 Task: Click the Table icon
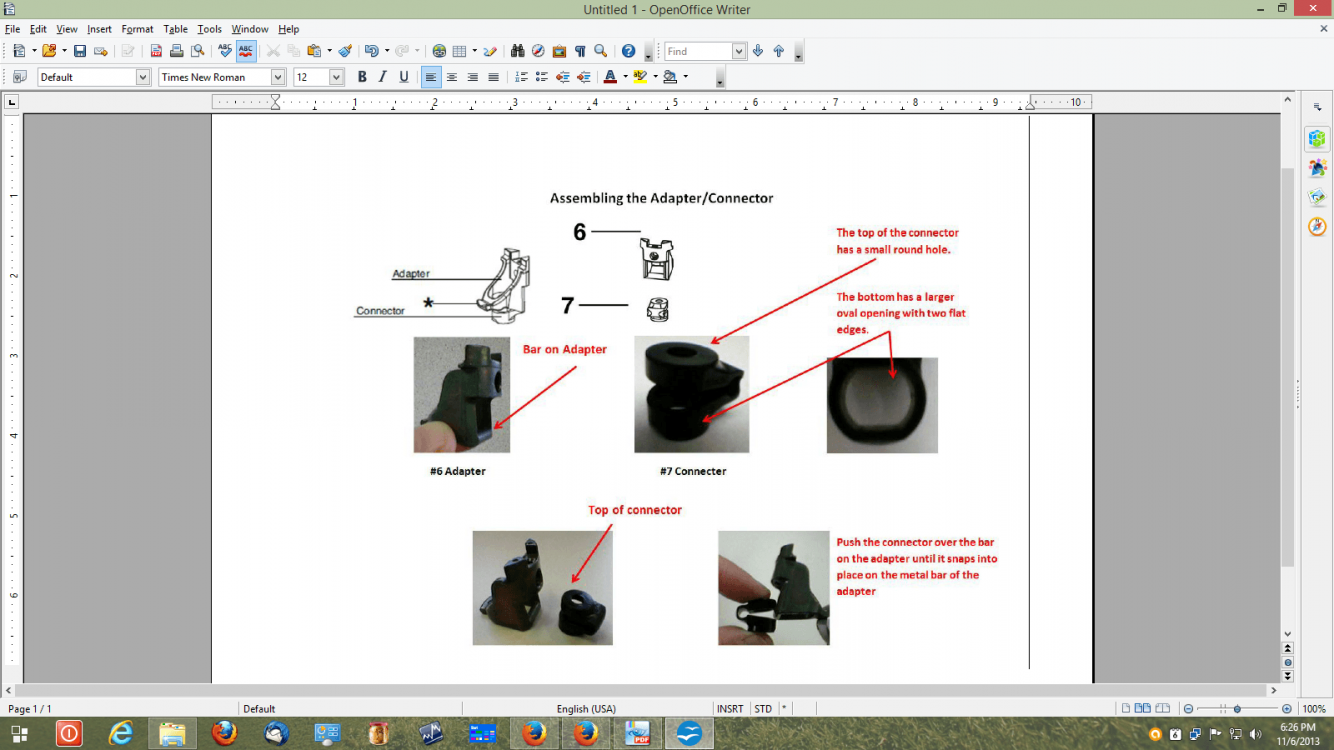459,51
